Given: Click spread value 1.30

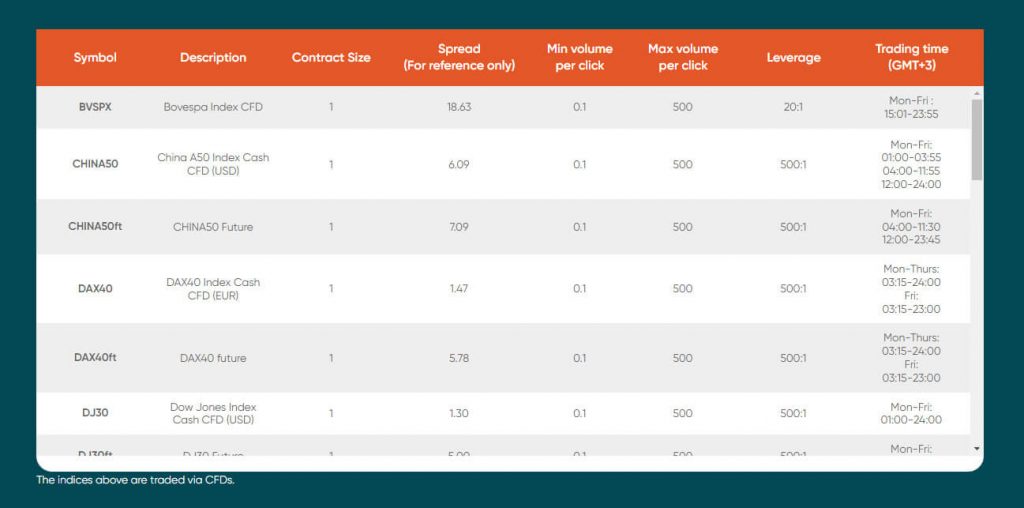Looking at the screenshot, I should (x=459, y=413).
